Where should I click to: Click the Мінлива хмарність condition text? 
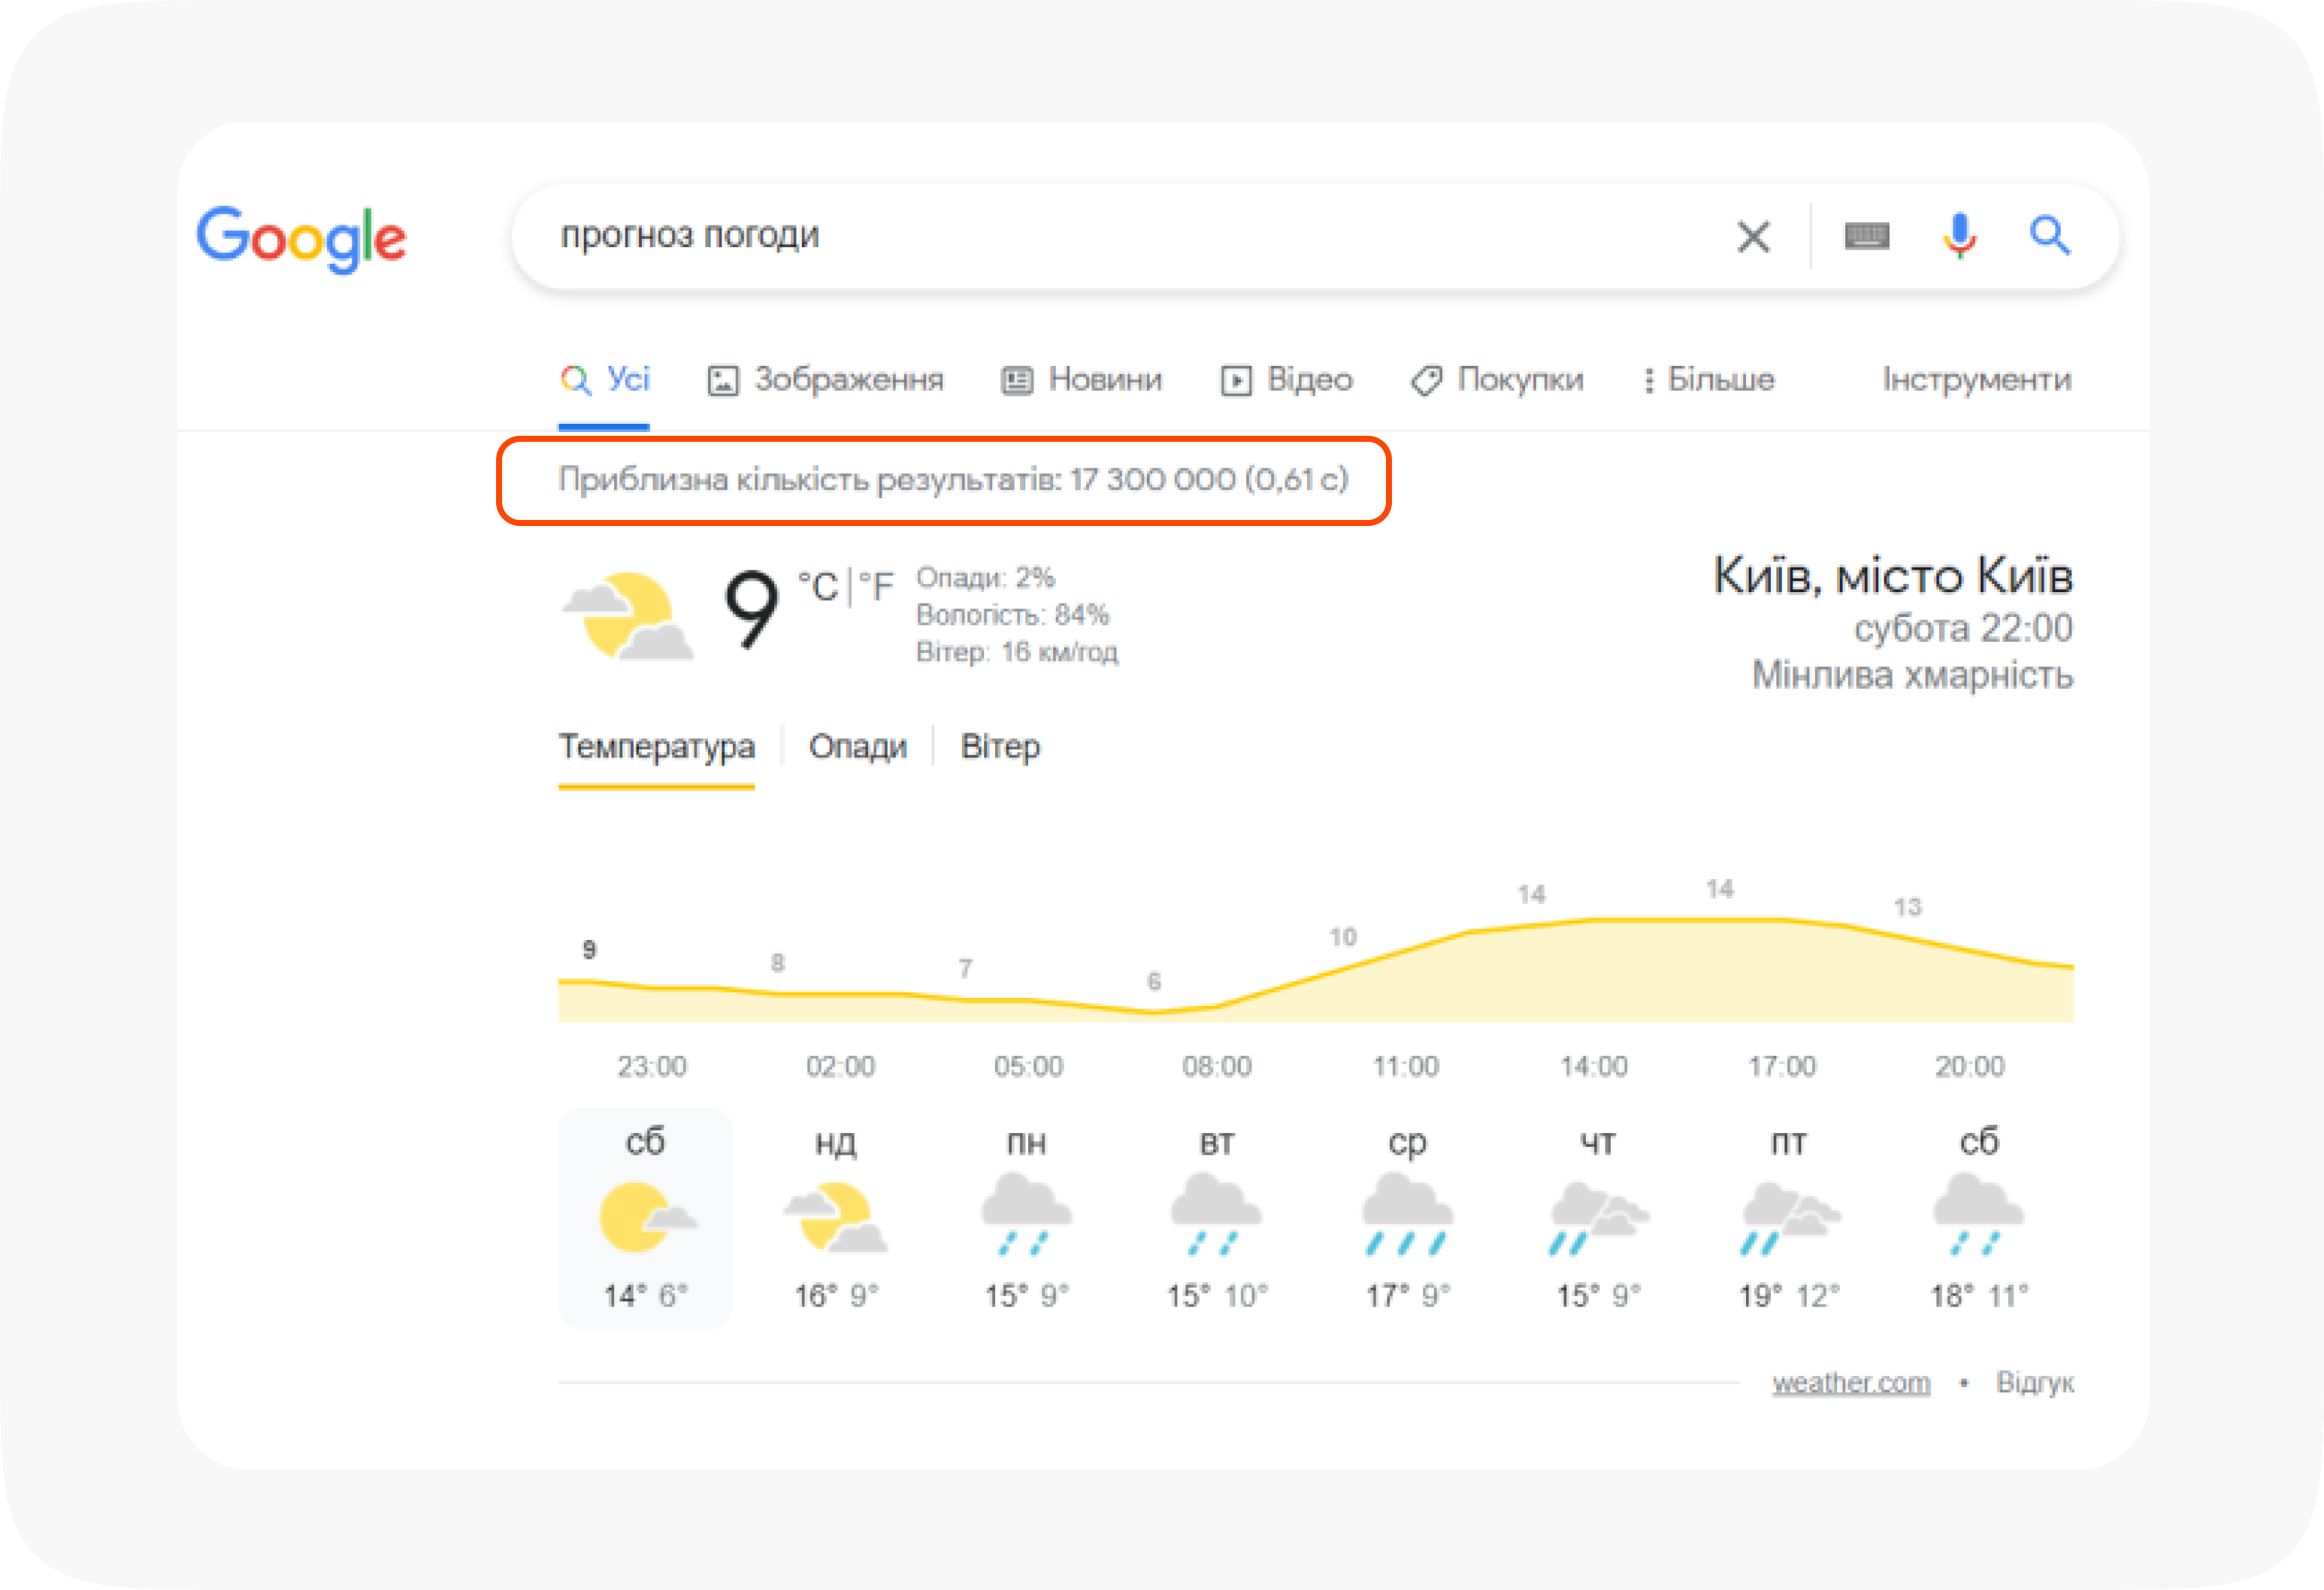click(1912, 675)
